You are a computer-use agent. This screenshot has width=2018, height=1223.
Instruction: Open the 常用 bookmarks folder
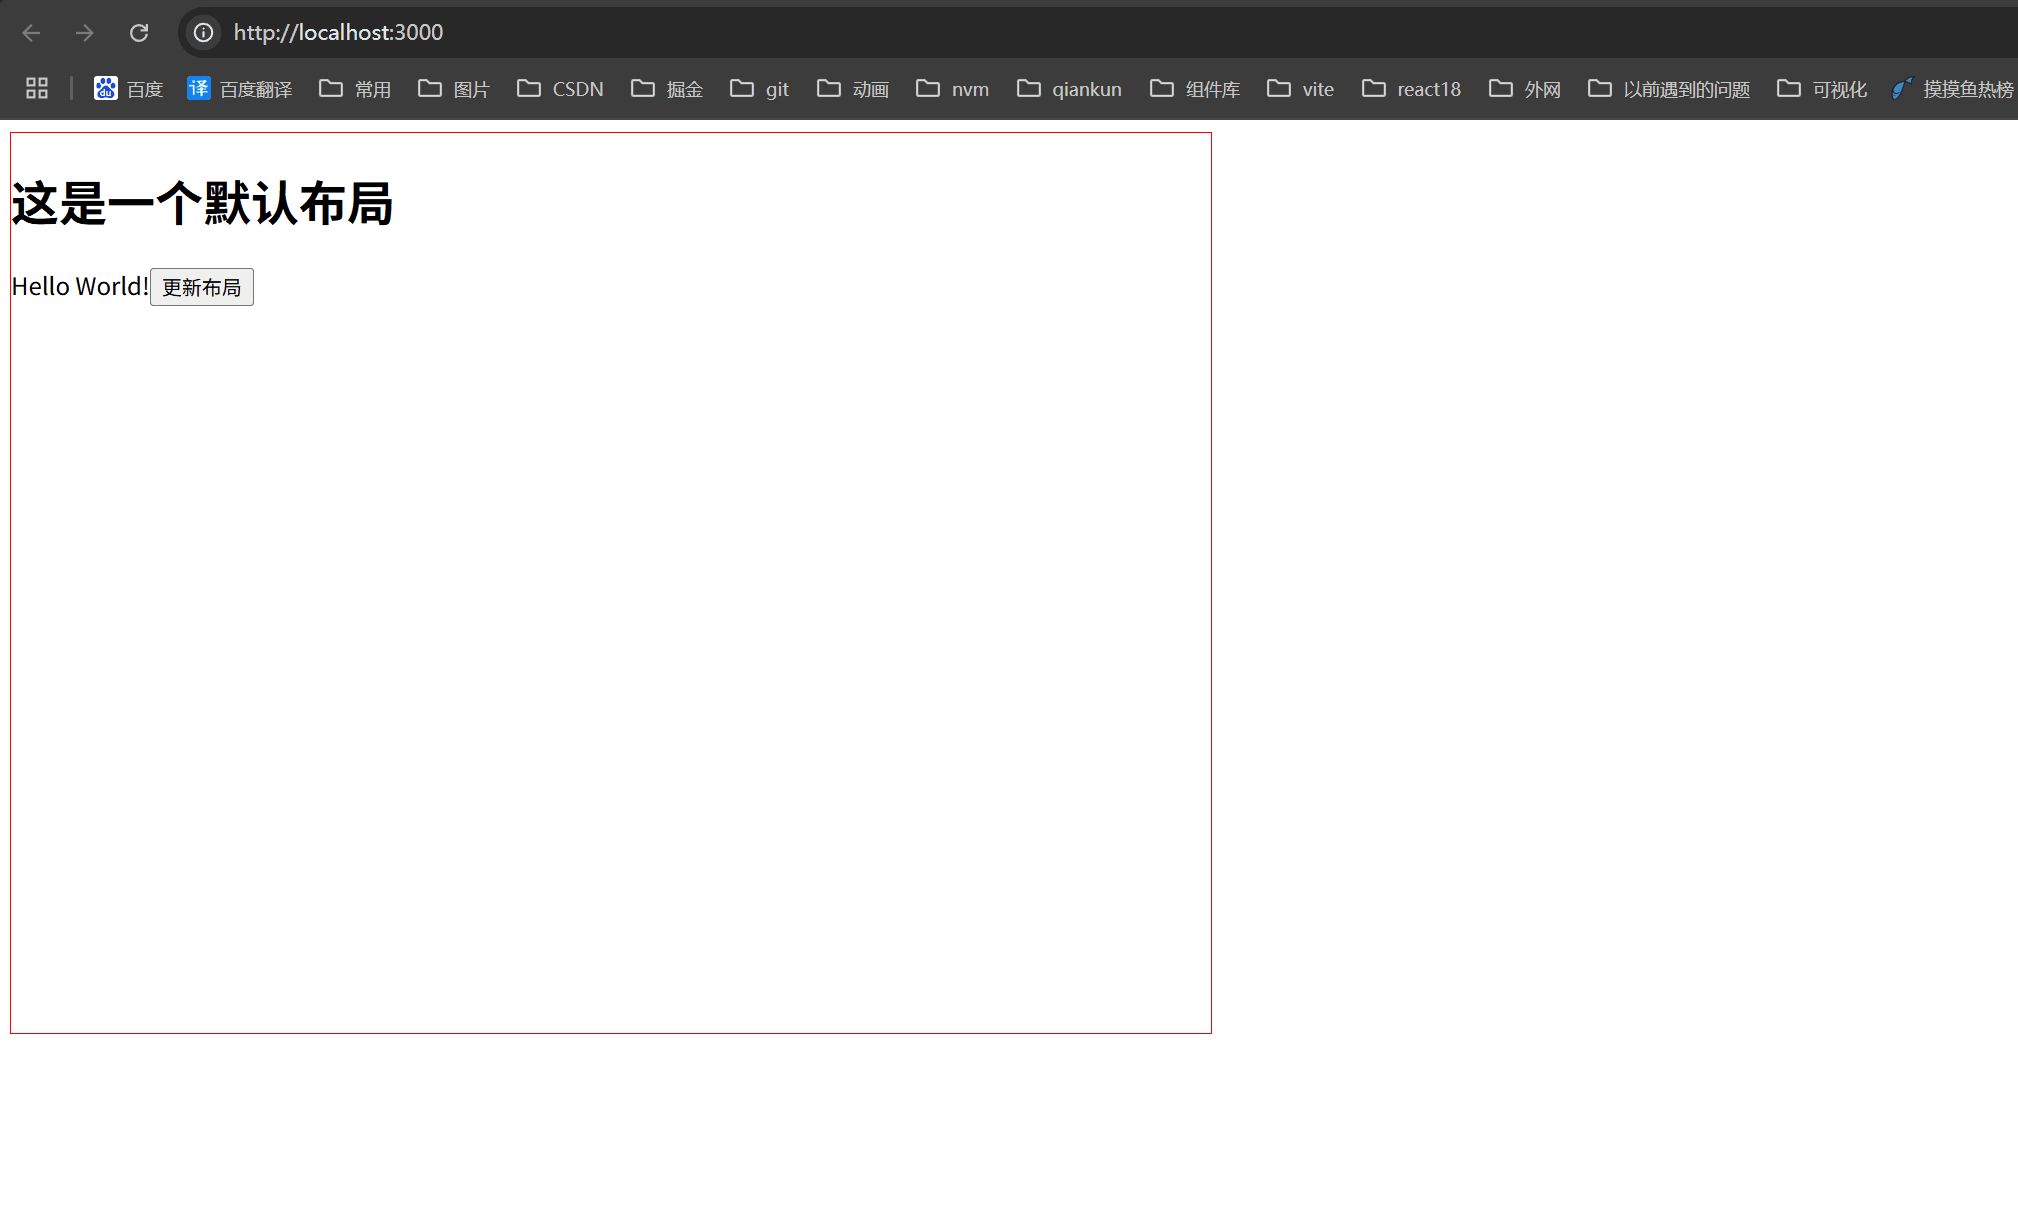tap(354, 88)
